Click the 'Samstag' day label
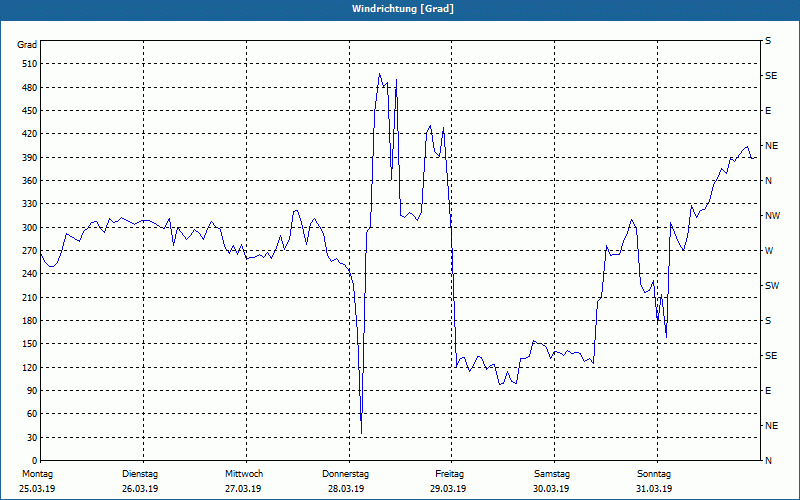Image resolution: width=800 pixels, height=500 pixels. coord(552,474)
